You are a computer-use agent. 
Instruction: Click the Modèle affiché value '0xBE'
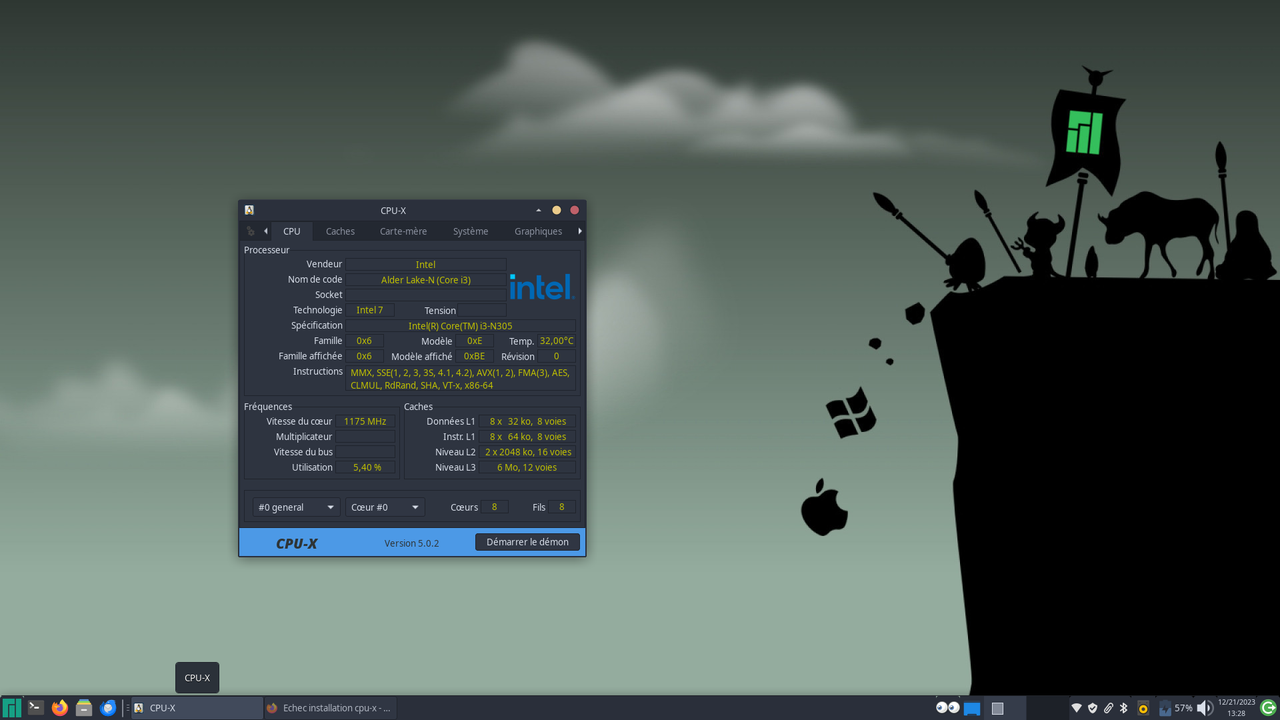(x=474, y=356)
